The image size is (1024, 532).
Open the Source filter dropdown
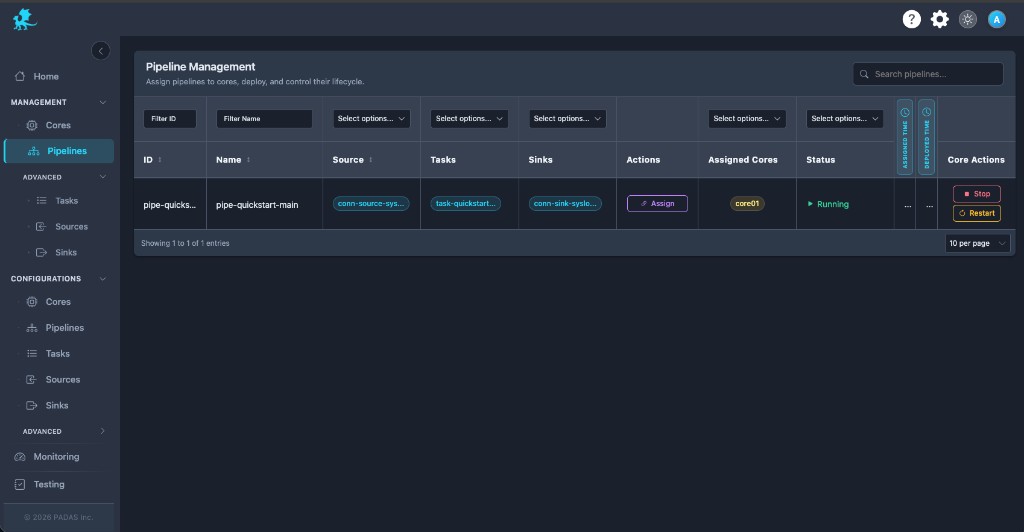pyautogui.click(x=372, y=119)
